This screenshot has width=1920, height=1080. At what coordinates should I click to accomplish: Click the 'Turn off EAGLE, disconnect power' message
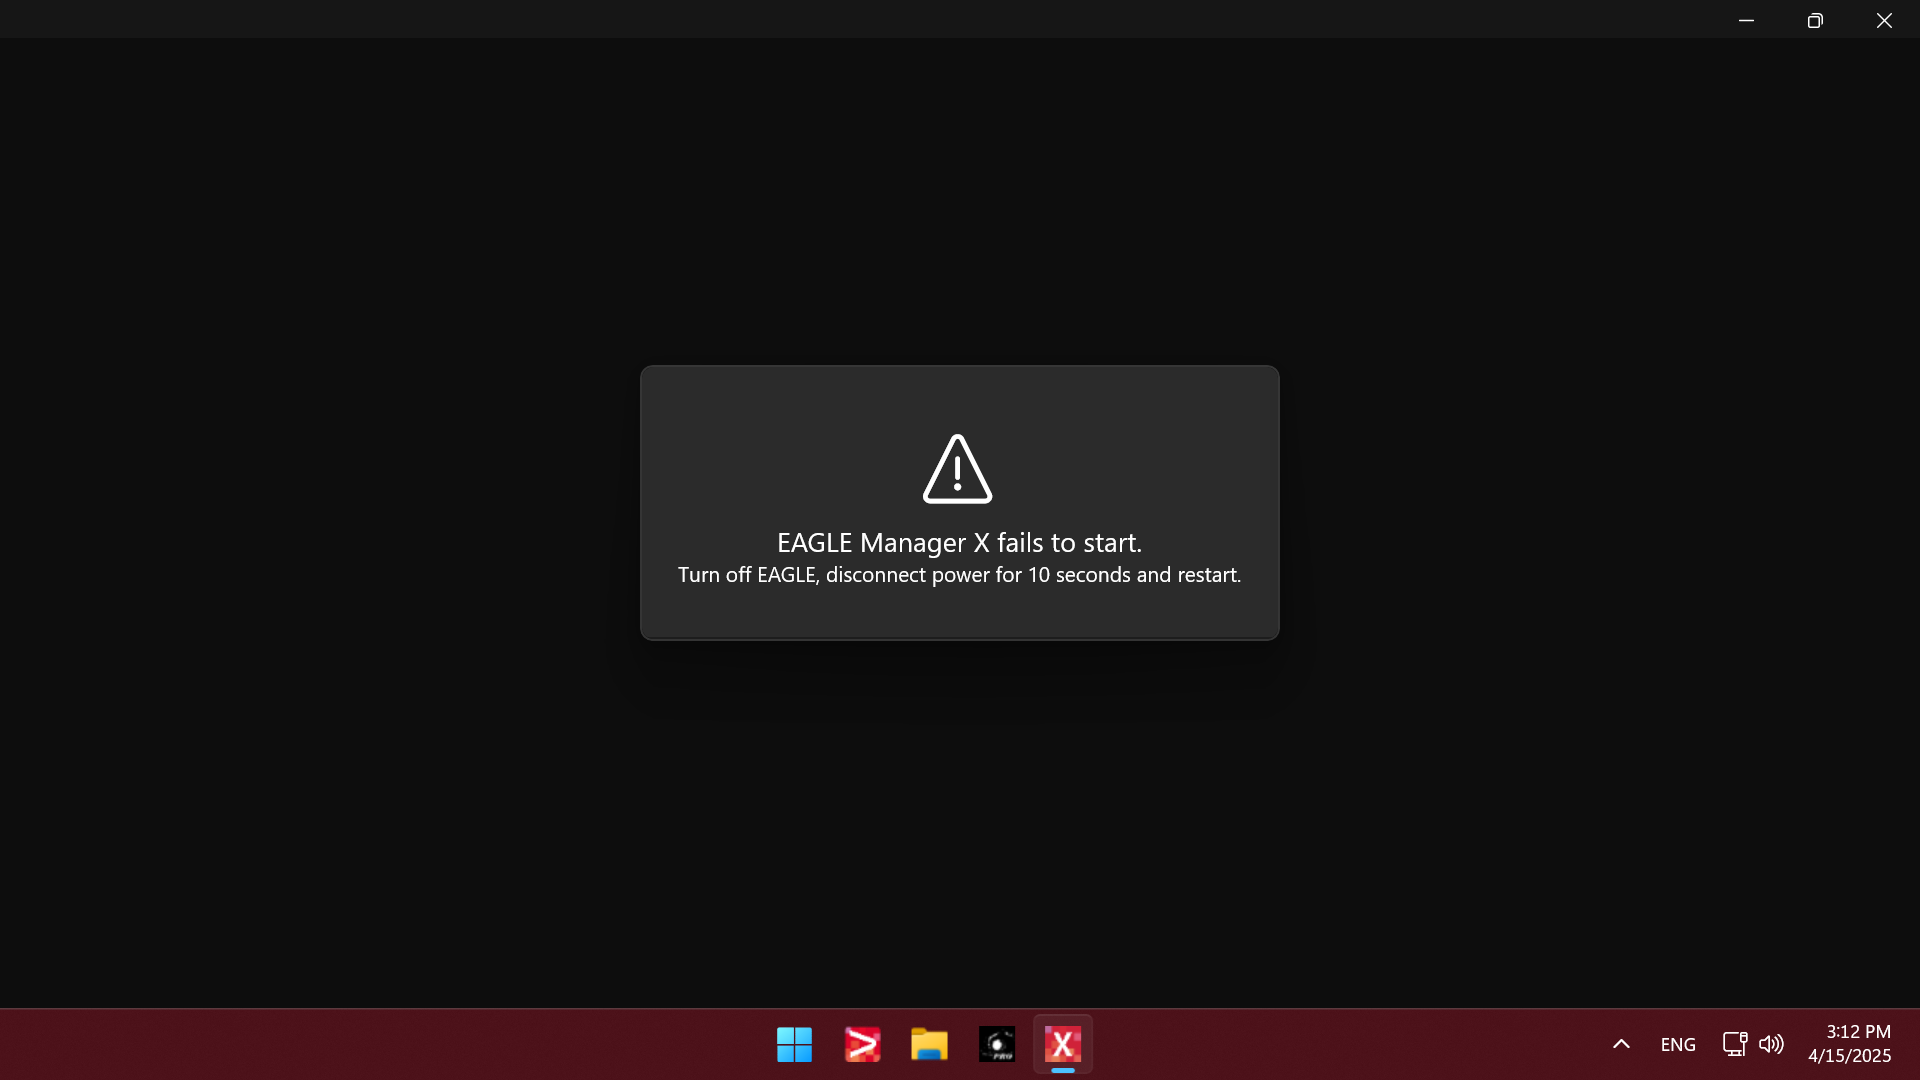point(959,575)
